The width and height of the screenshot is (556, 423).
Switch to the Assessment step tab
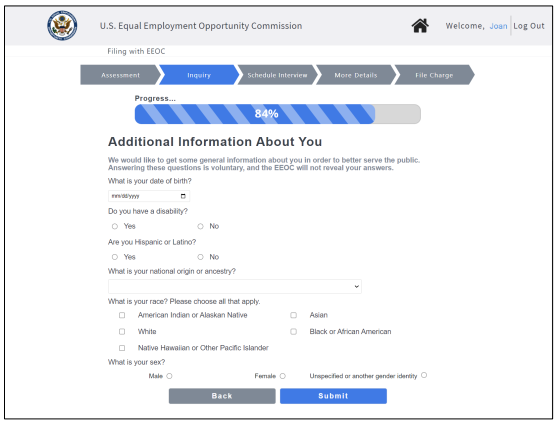pos(120,75)
